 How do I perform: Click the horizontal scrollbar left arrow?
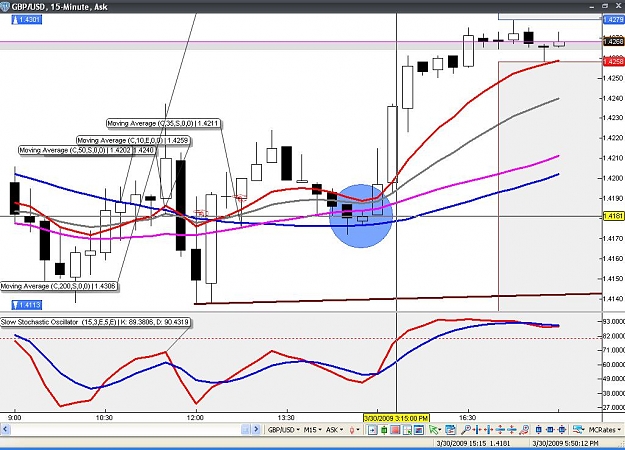[5, 429]
